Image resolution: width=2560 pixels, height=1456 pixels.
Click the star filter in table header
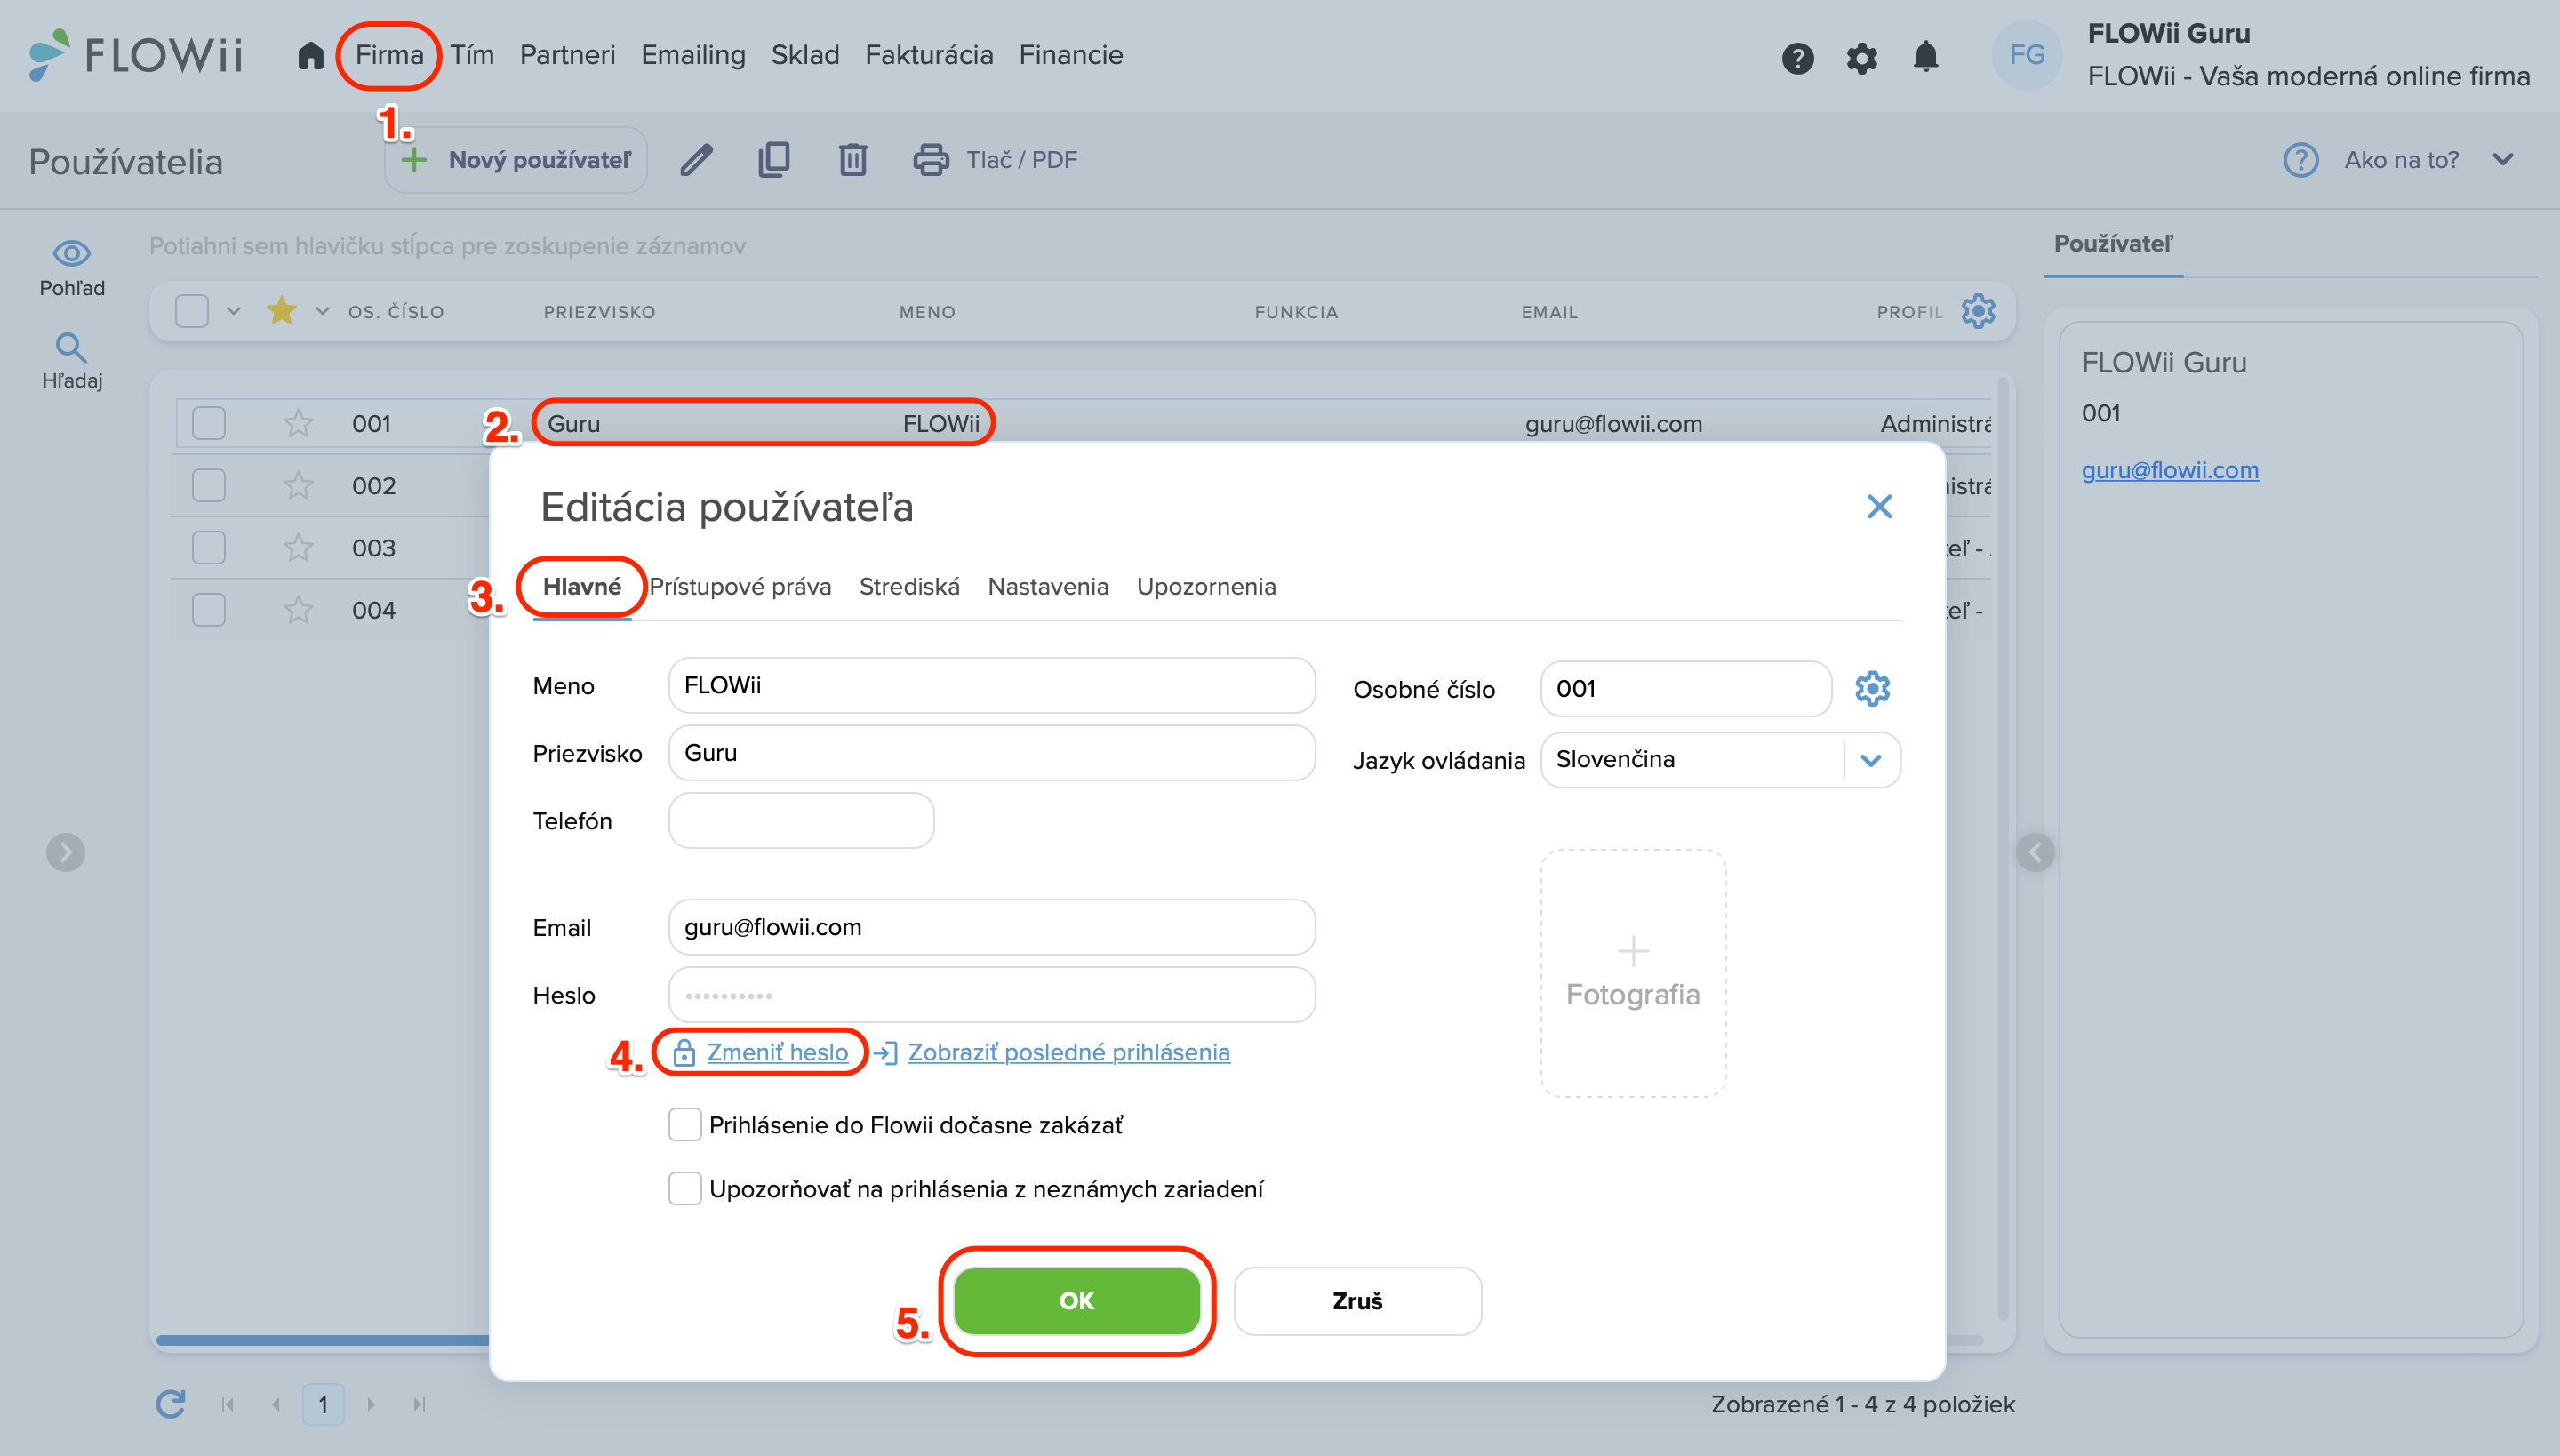pyautogui.click(x=281, y=310)
